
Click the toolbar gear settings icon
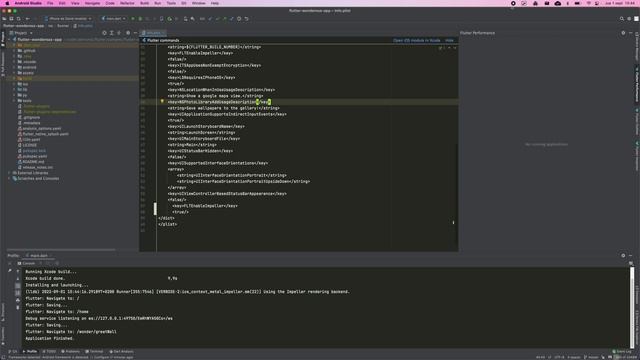click(x=629, y=19)
